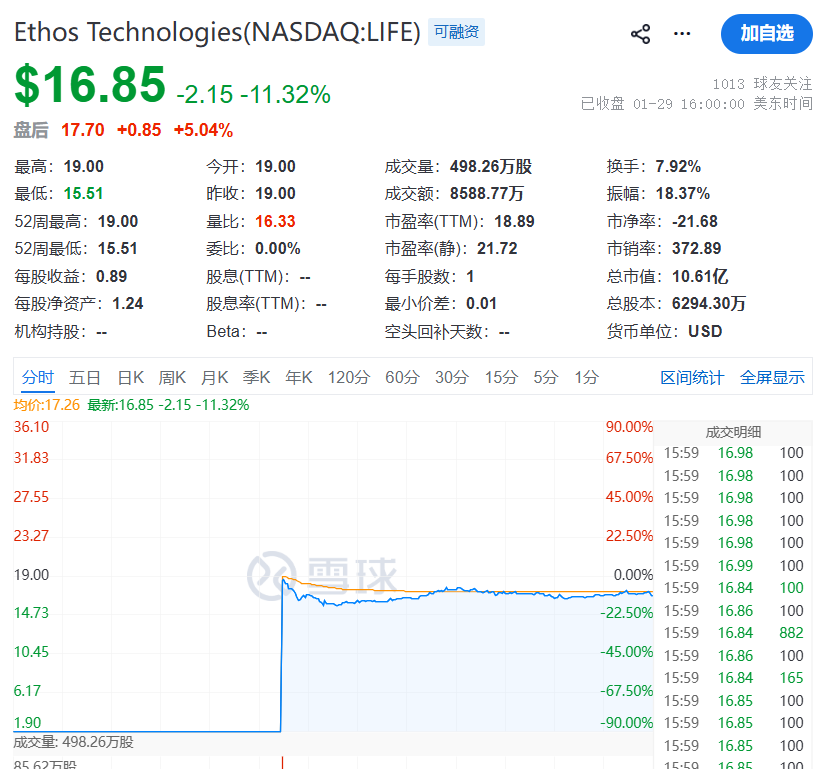
Task: Switch to the 5分 interval
Action: pos(545,377)
